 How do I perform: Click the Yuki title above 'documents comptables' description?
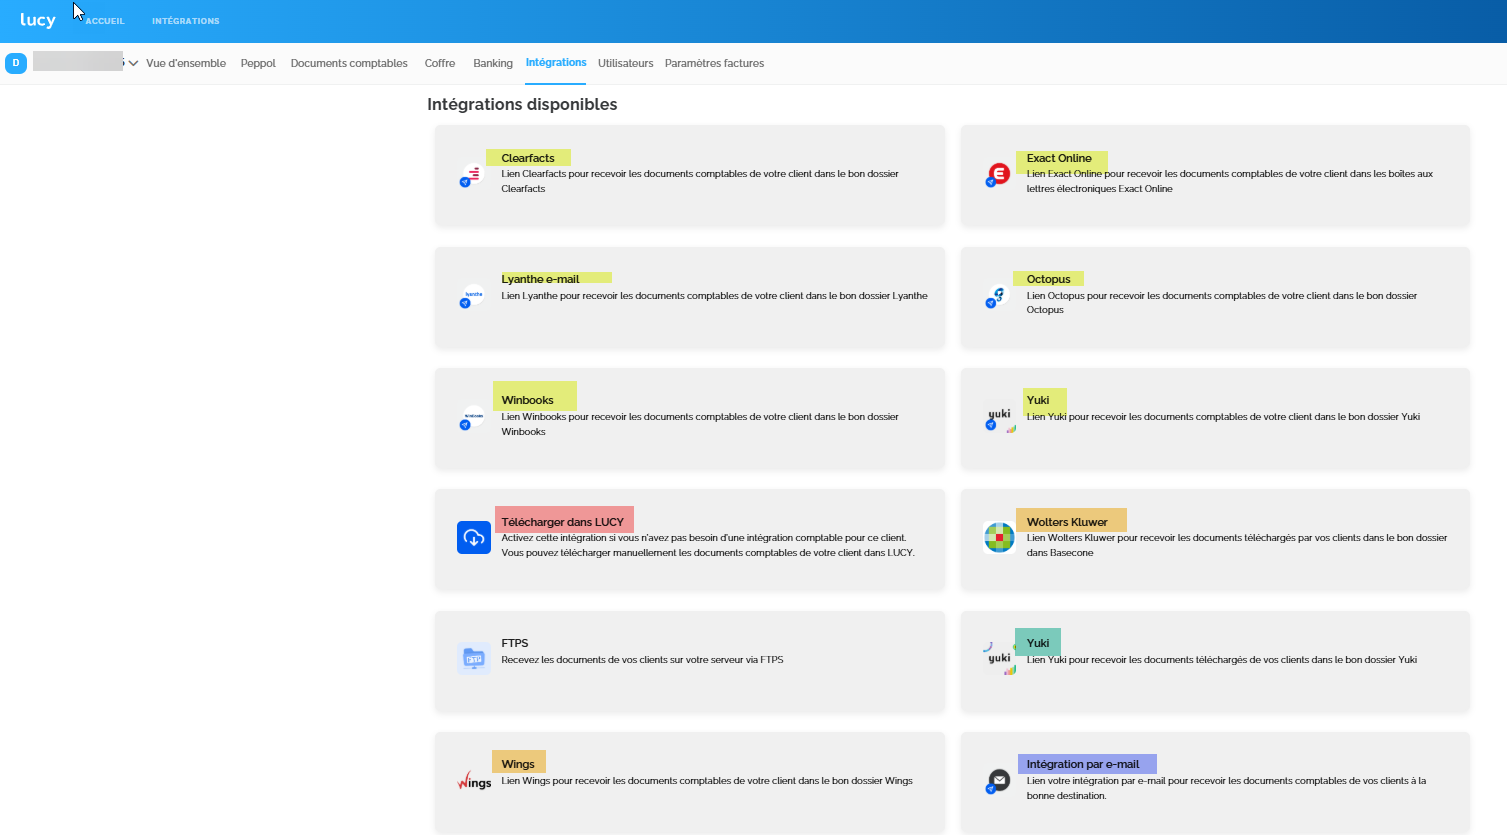(x=1038, y=400)
